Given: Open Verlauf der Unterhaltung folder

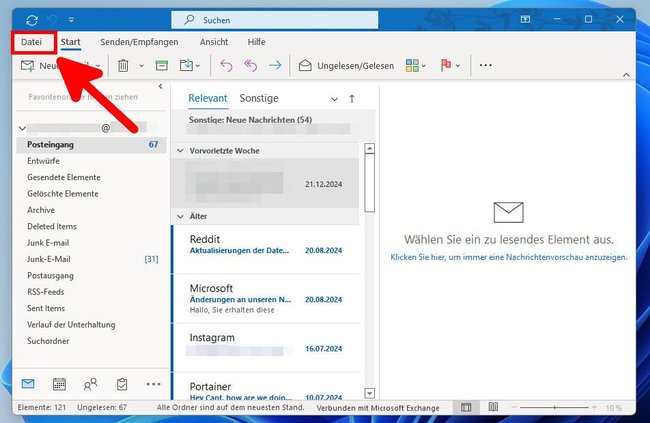Looking at the screenshot, I should (x=71, y=325).
